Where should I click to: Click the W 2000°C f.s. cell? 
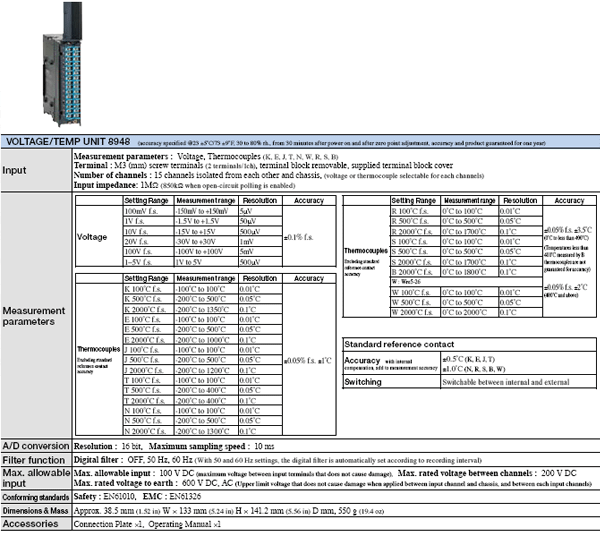(410, 312)
